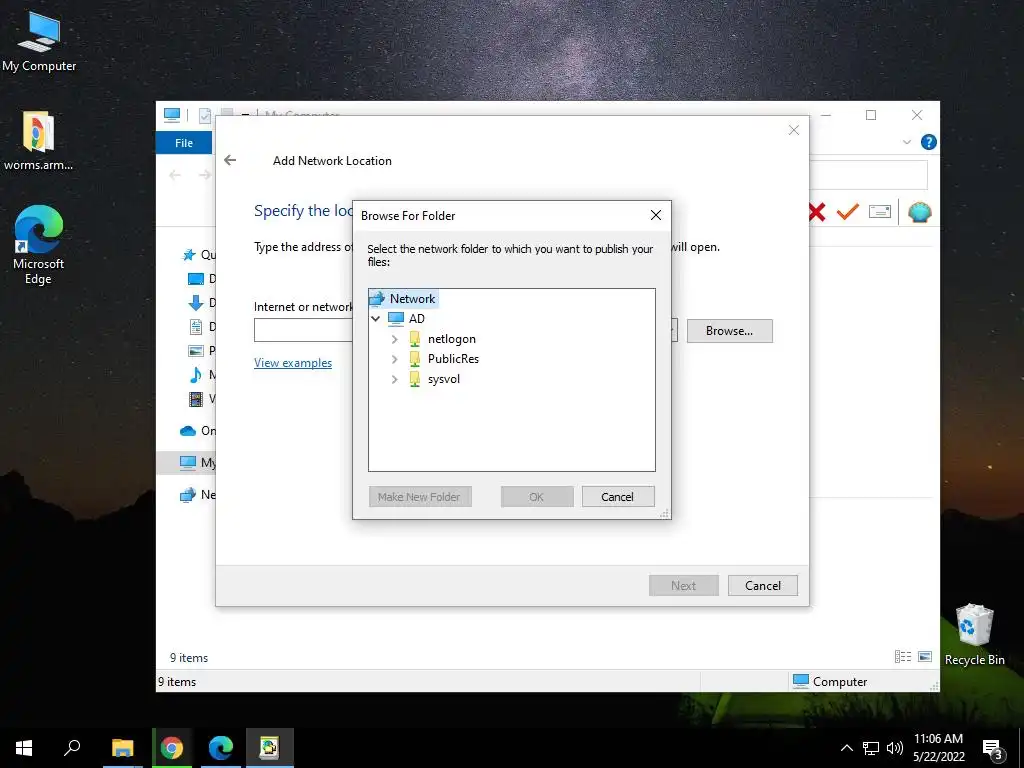Click the red X delete icon in Explorer
This screenshot has height=768, width=1024.
click(816, 212)
